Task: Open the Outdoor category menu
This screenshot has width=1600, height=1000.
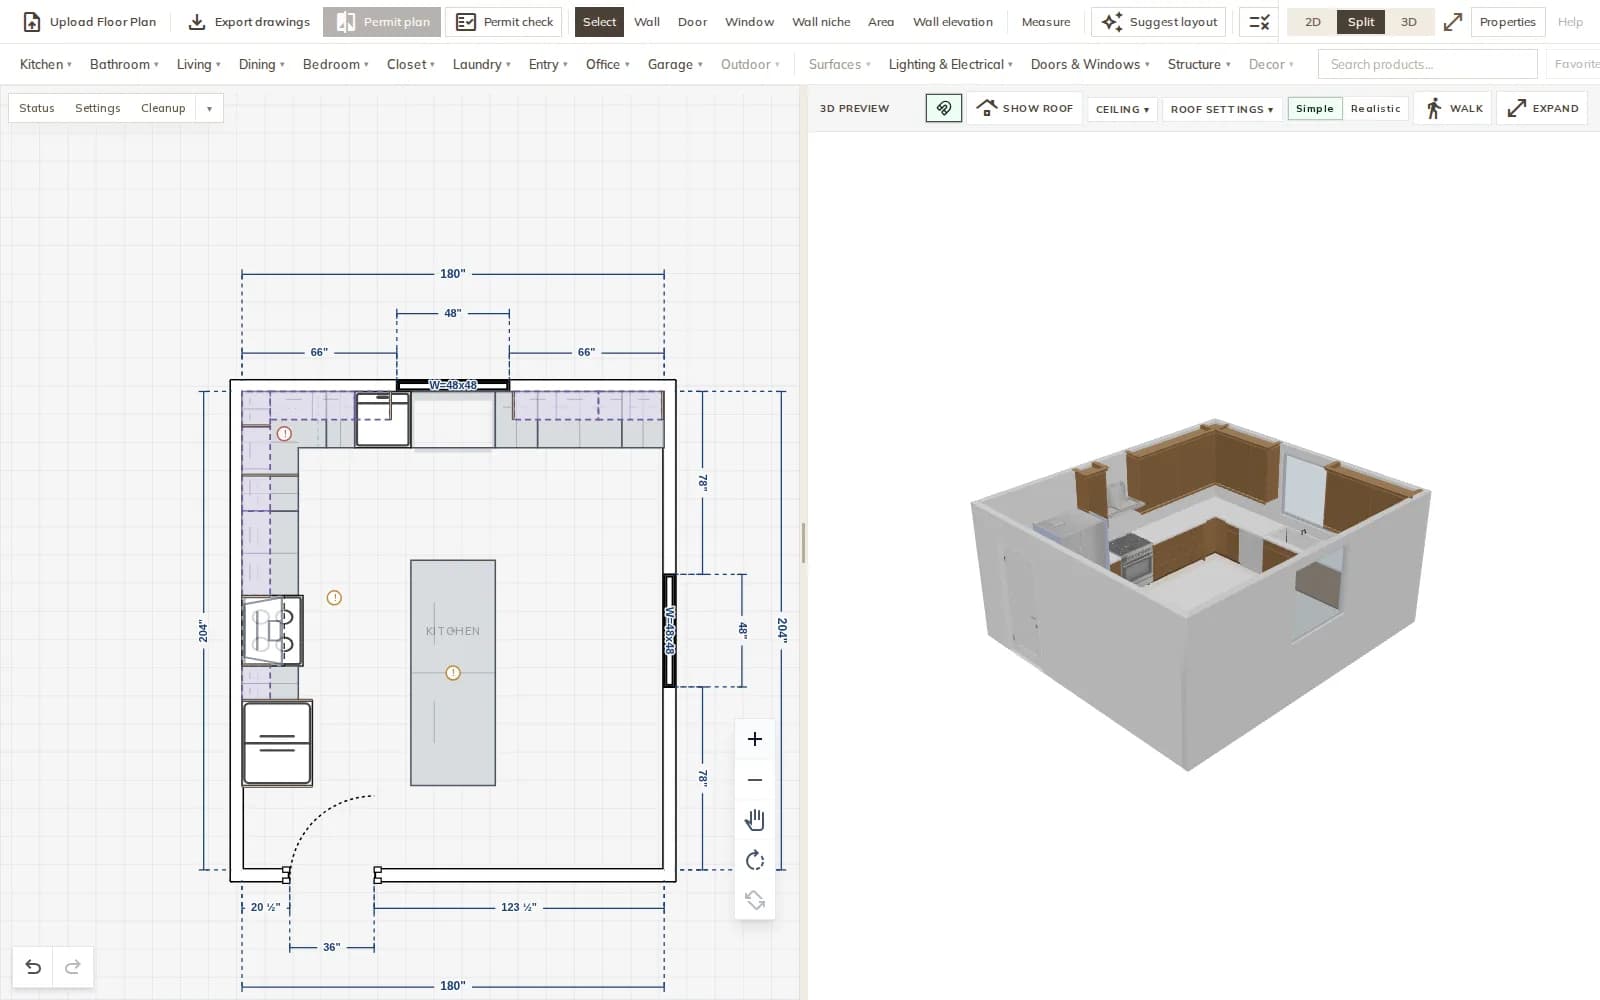Action: [x=750, y=64]
